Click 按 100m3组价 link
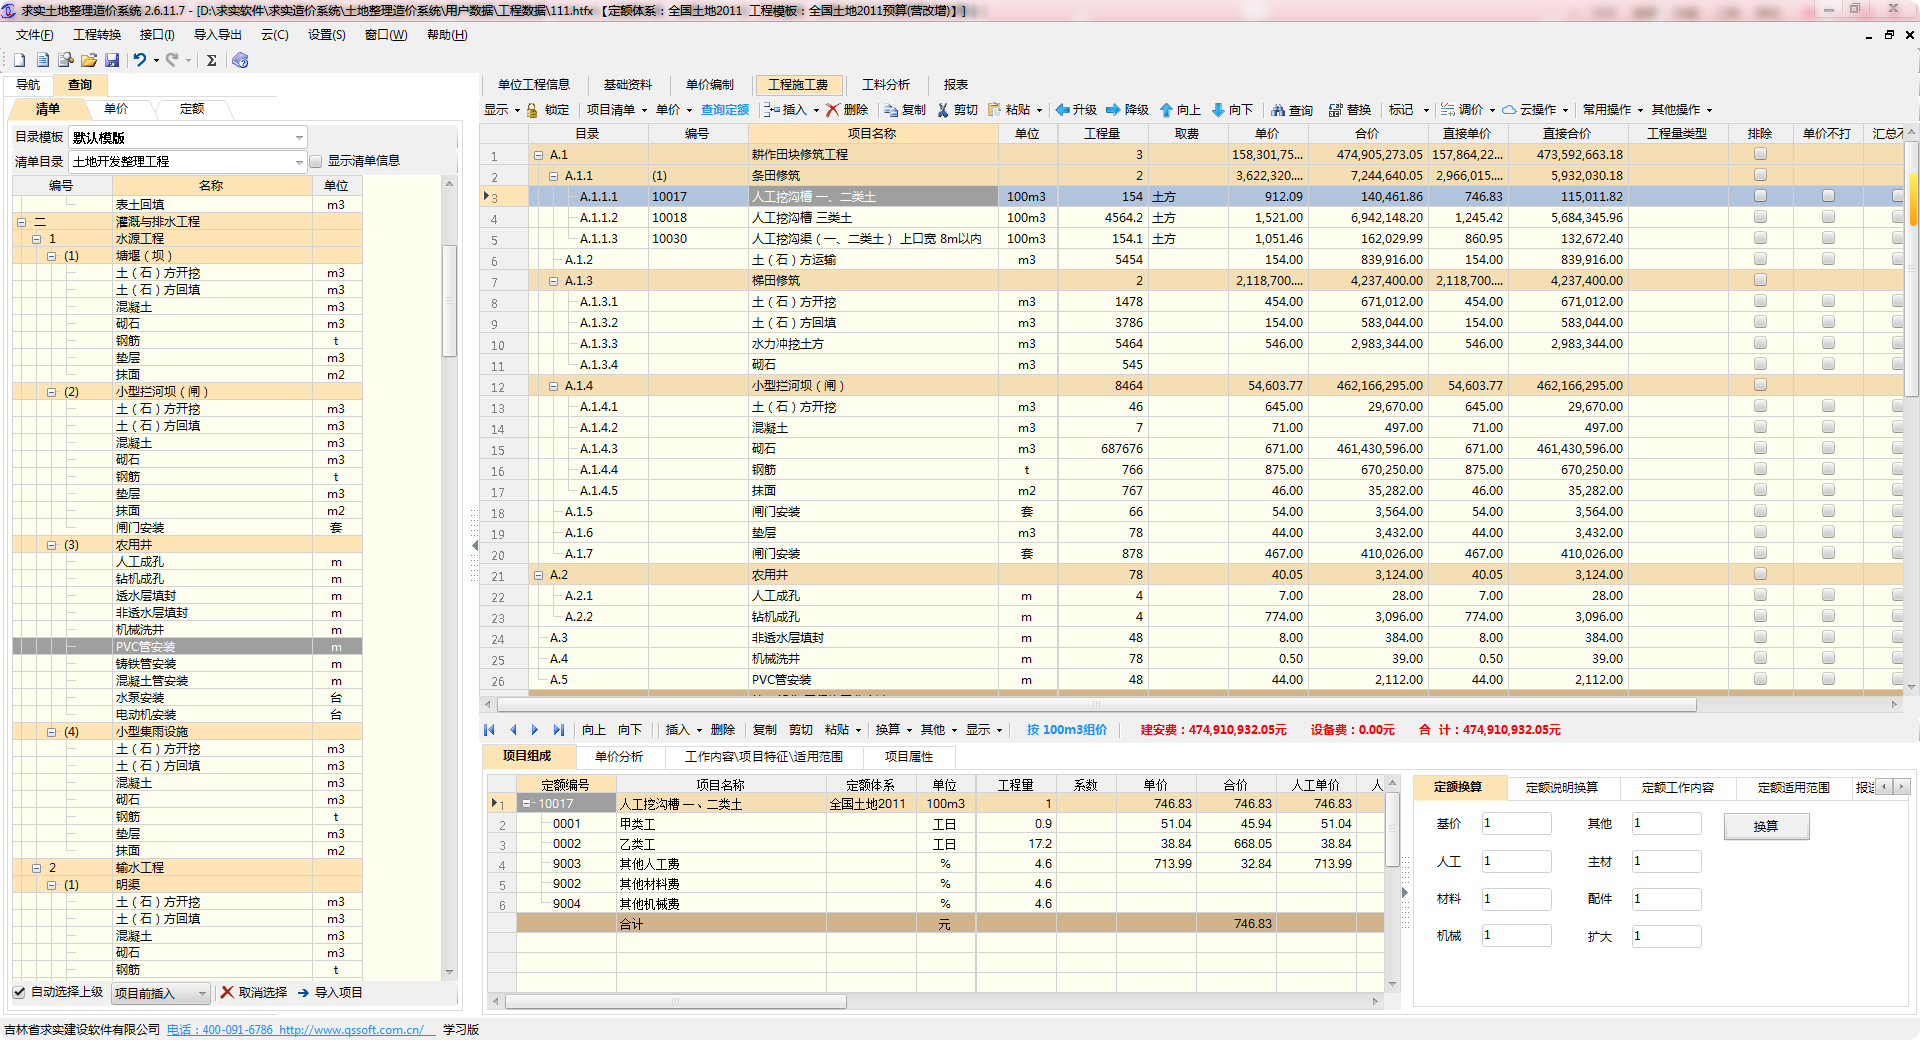Viewport: 1920px width, 1040px height. tap(1067, 730)
